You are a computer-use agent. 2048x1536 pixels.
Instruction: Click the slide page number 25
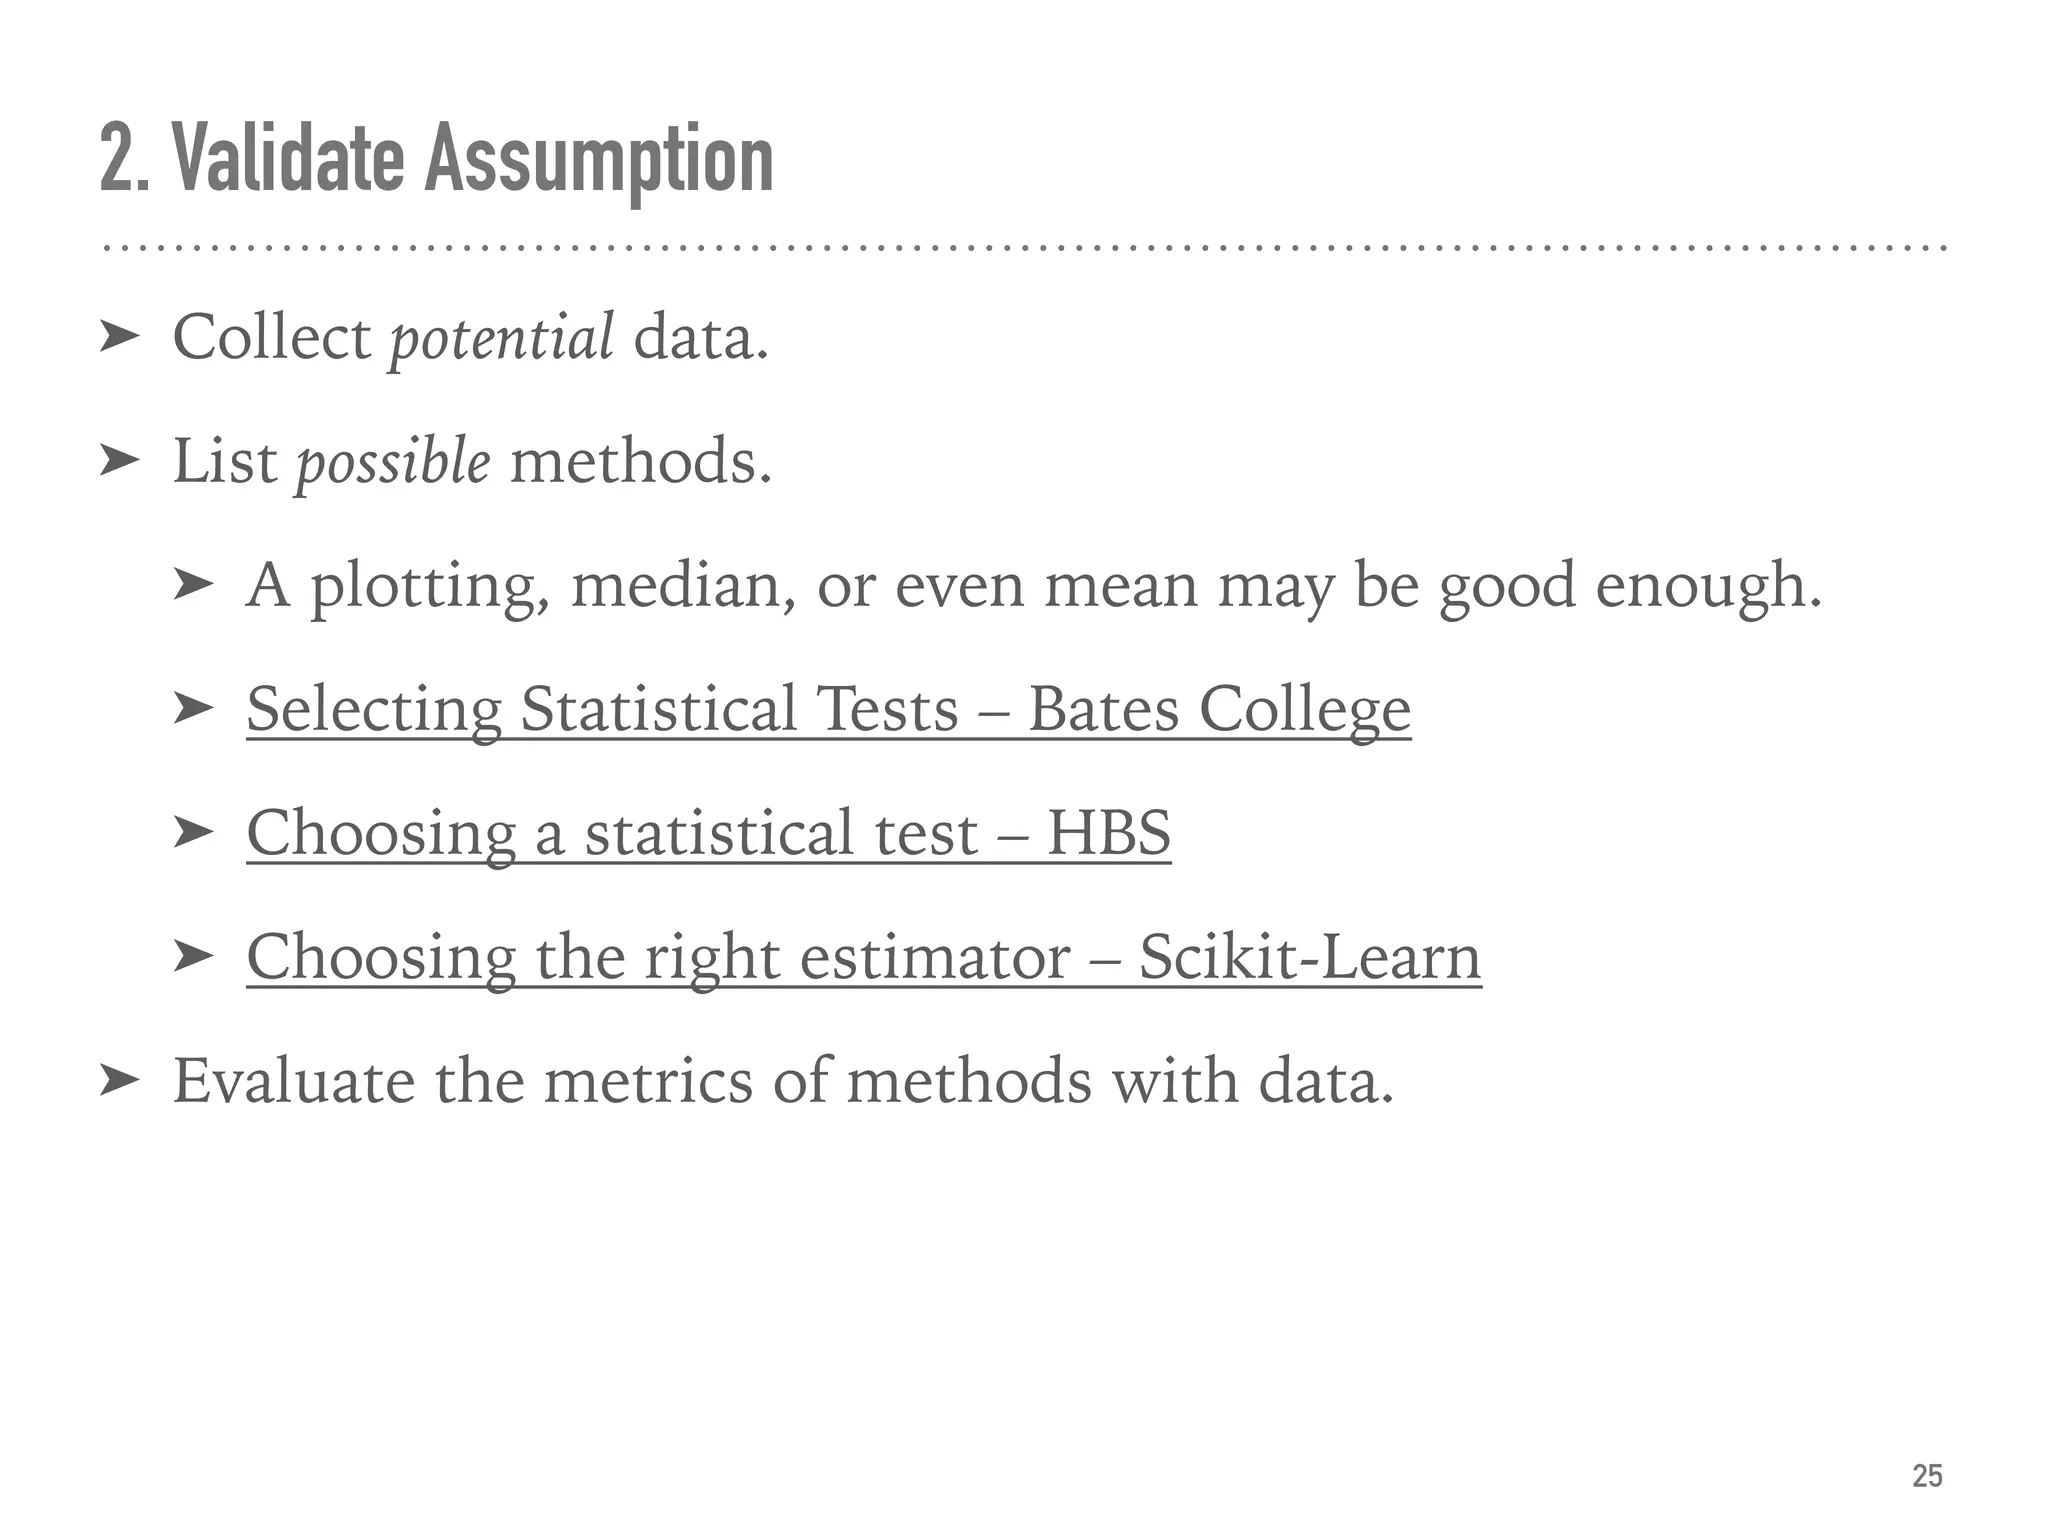(x=1927, y=1476)
